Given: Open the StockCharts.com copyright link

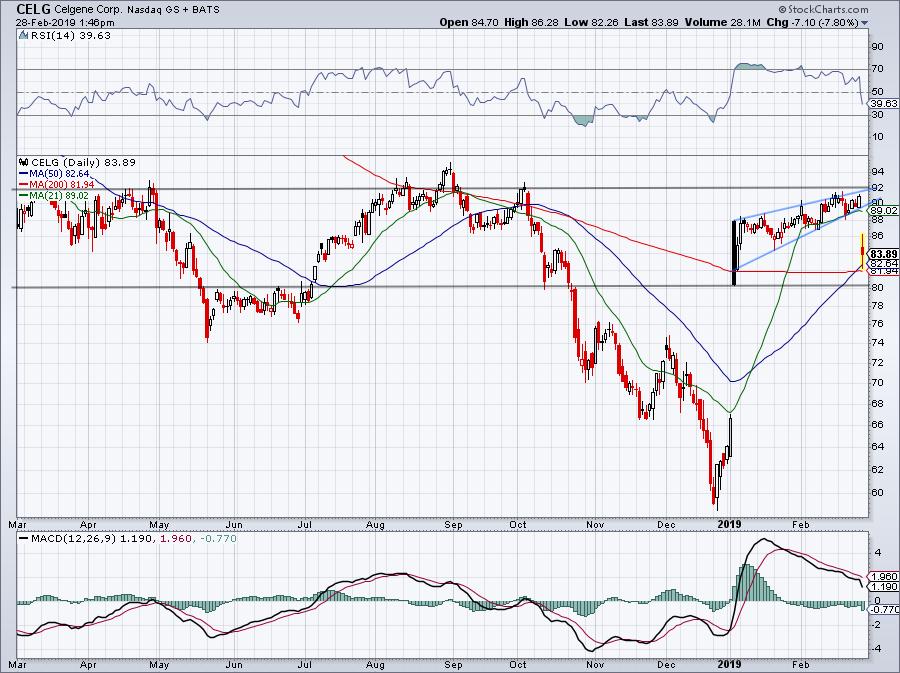Looking at the screenshot, I should tap(823, 9).
